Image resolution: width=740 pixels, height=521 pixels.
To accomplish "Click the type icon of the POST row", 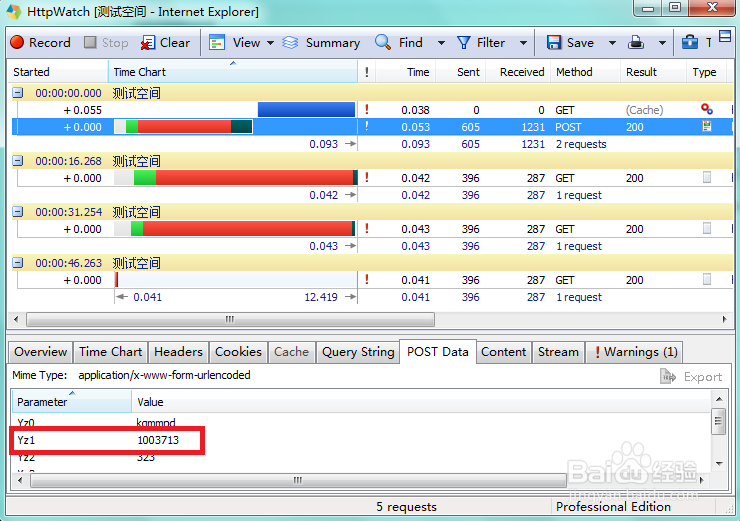I will tap(707, 126).
